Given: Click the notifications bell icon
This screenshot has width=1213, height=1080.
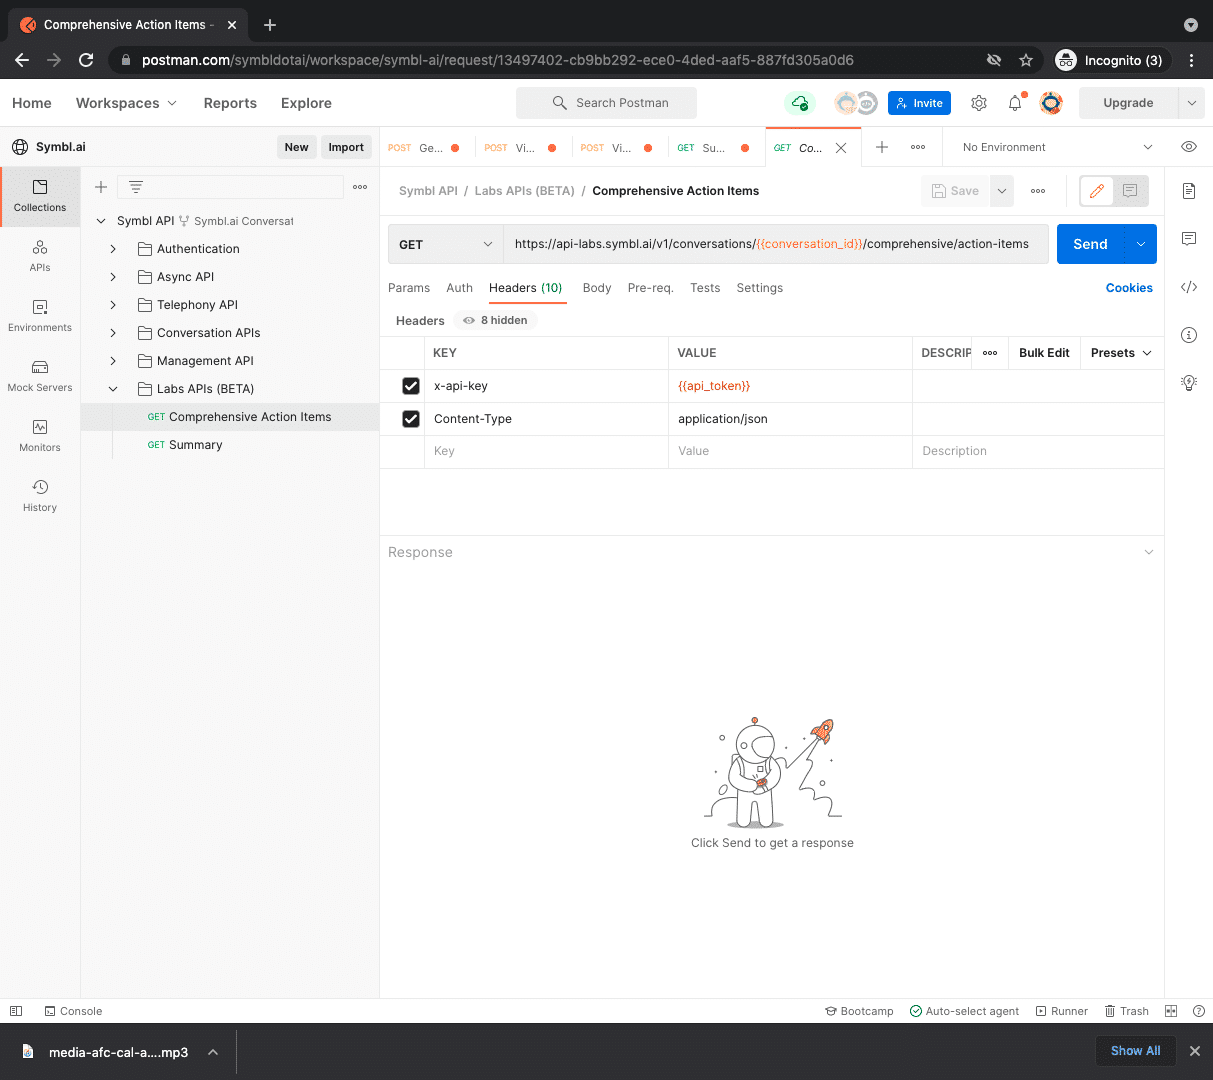Looking at the screenshot, I should tap(1015, 103).
